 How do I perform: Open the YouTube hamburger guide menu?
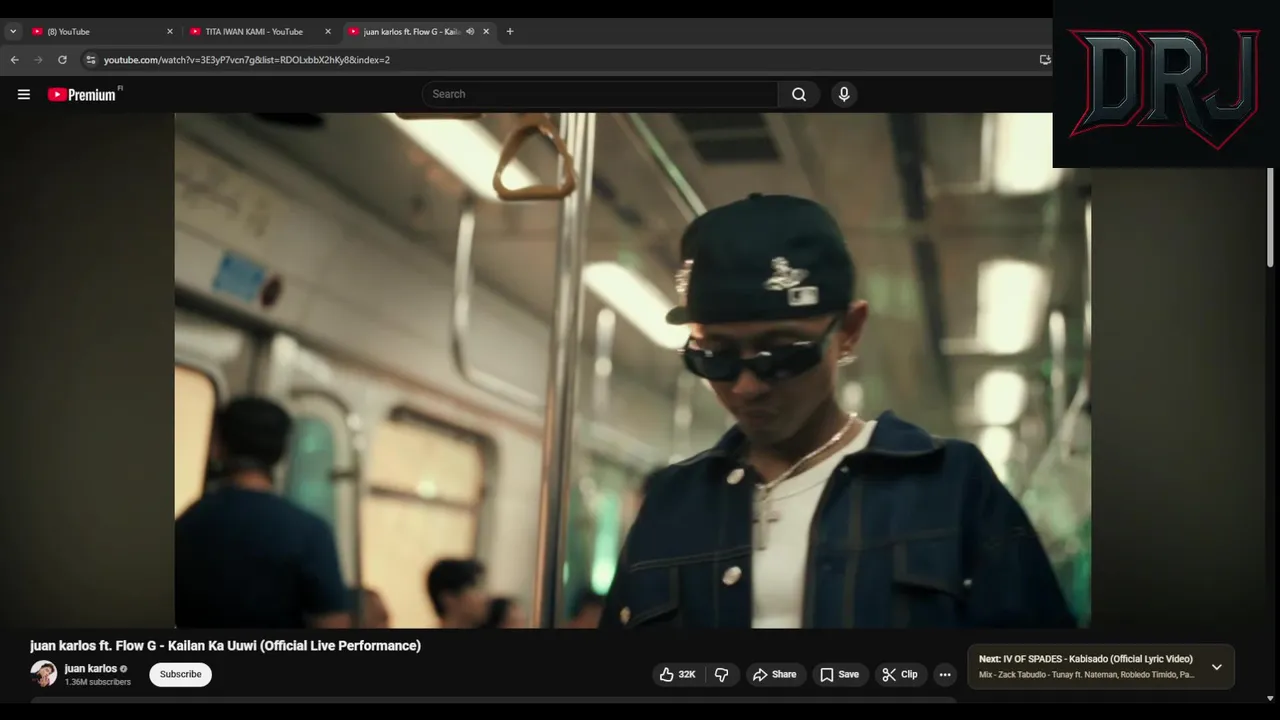tap(24, 94)
